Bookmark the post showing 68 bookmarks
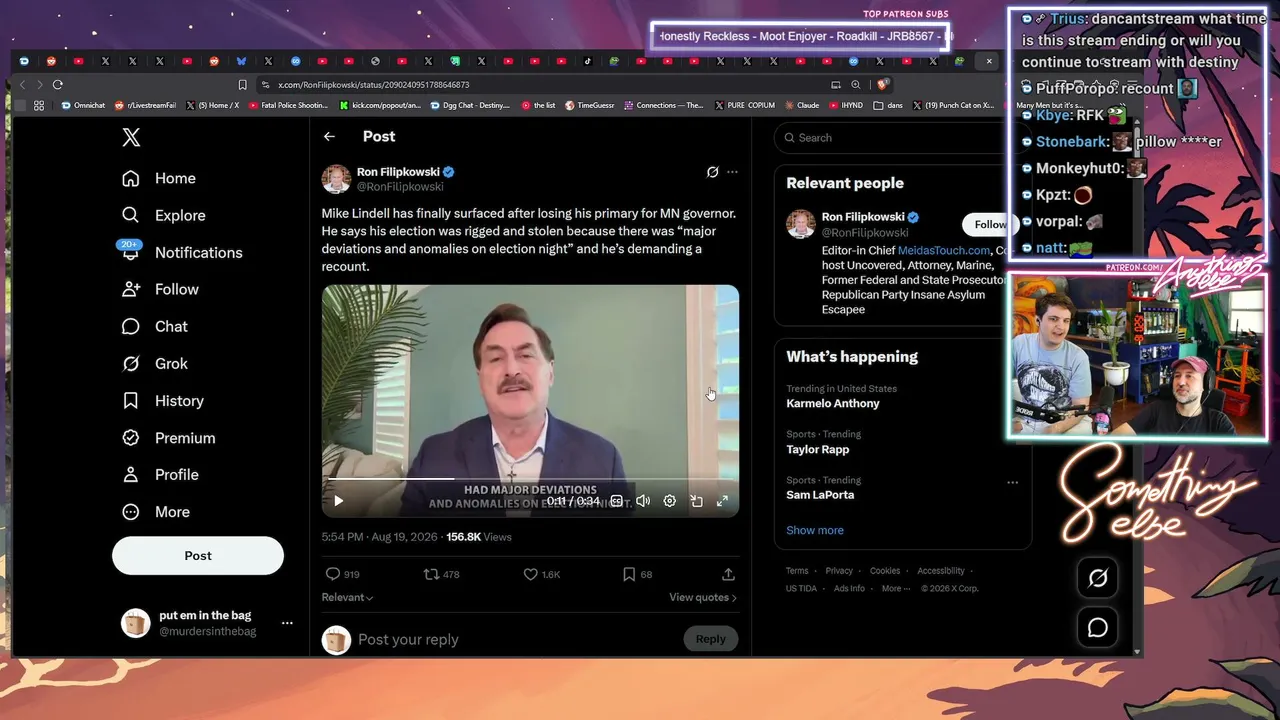 point(637,574)
